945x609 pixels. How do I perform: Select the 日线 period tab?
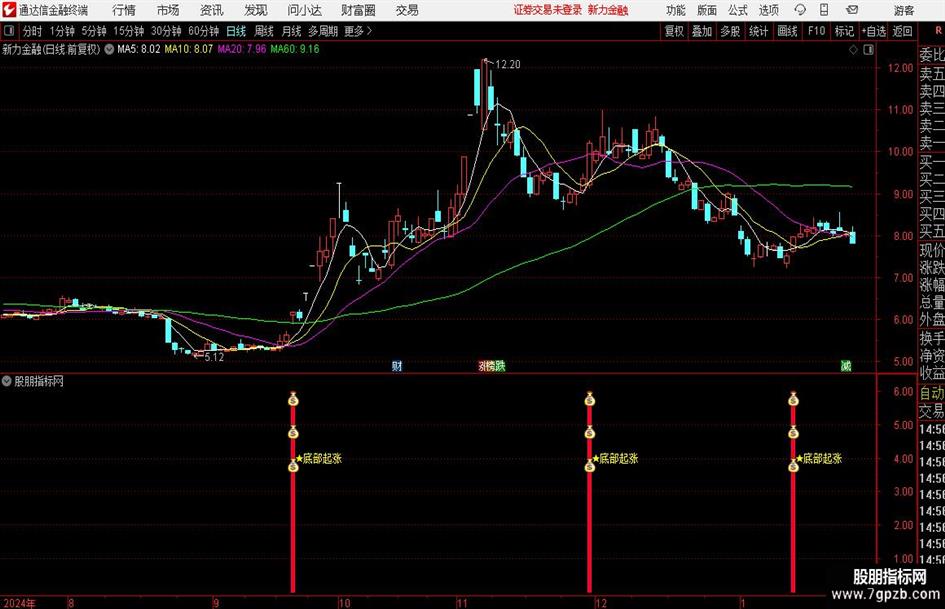[236, 31]
